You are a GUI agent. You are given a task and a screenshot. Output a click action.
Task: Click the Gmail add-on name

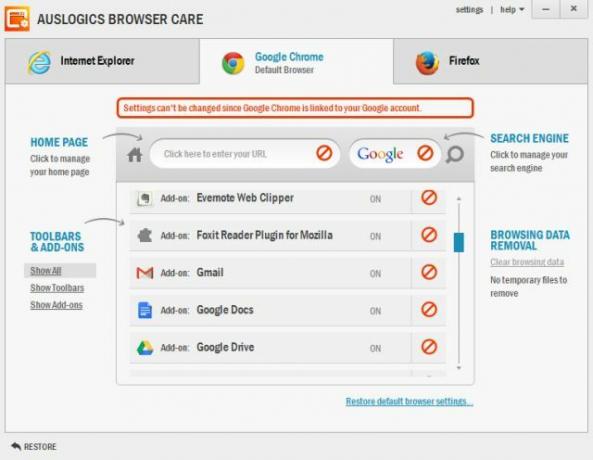click(x=210, y=272)
